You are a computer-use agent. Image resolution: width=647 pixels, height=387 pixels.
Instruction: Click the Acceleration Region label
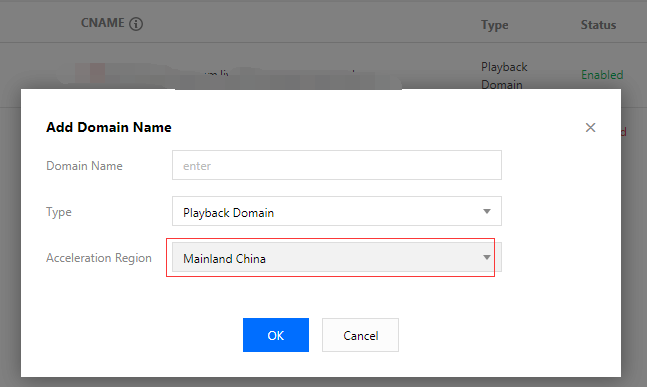click(99, 258)
